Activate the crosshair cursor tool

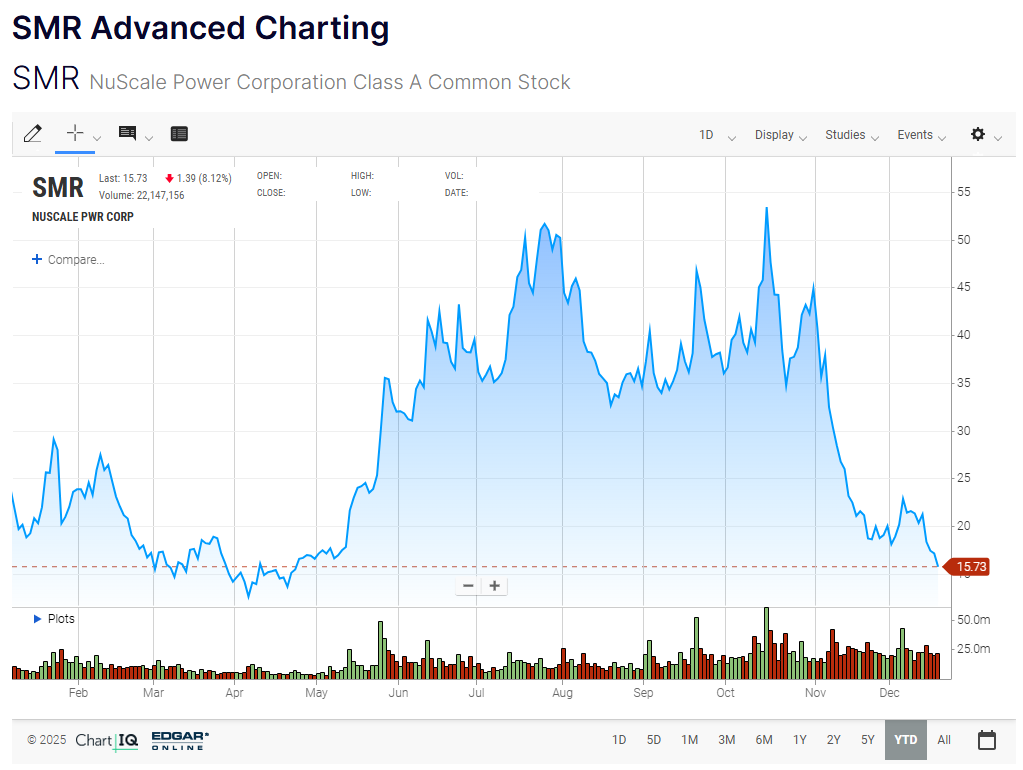[74, 133]
